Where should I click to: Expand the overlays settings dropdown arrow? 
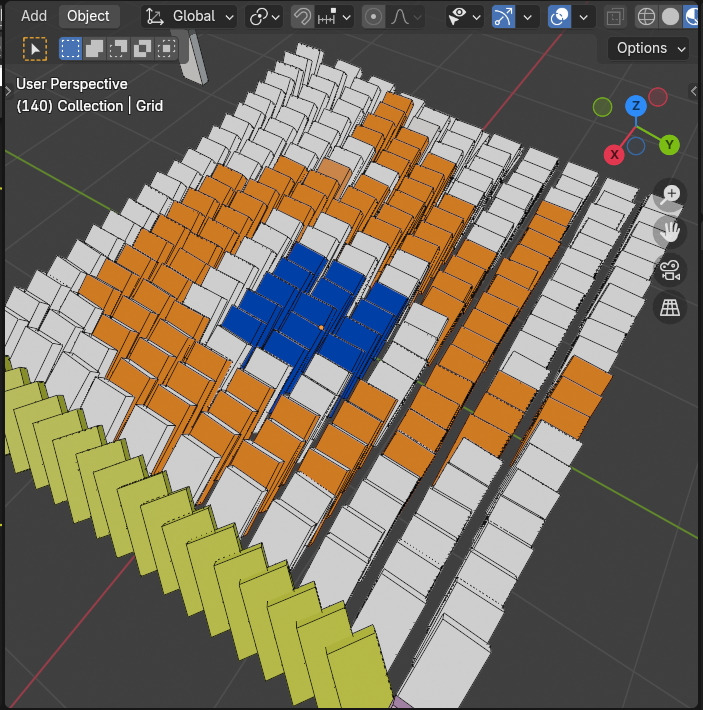coord(584,17)
